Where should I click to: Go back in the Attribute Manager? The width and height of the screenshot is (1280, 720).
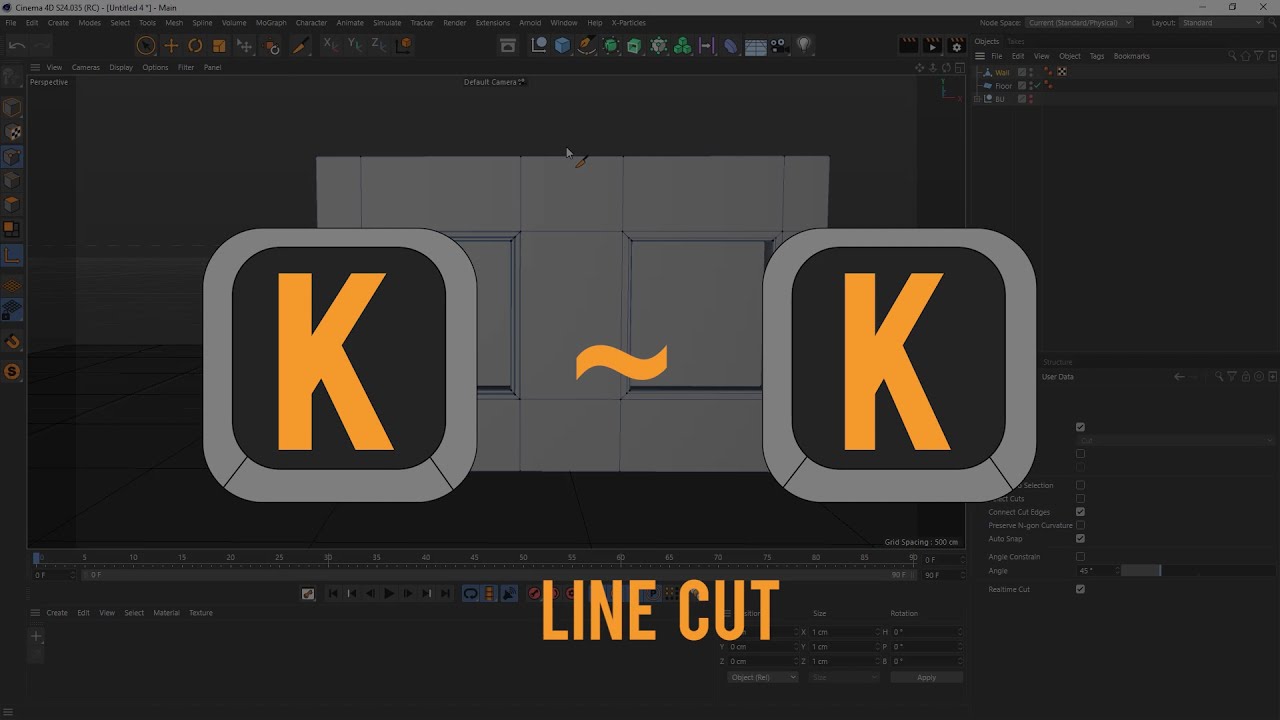point(1179,376)
